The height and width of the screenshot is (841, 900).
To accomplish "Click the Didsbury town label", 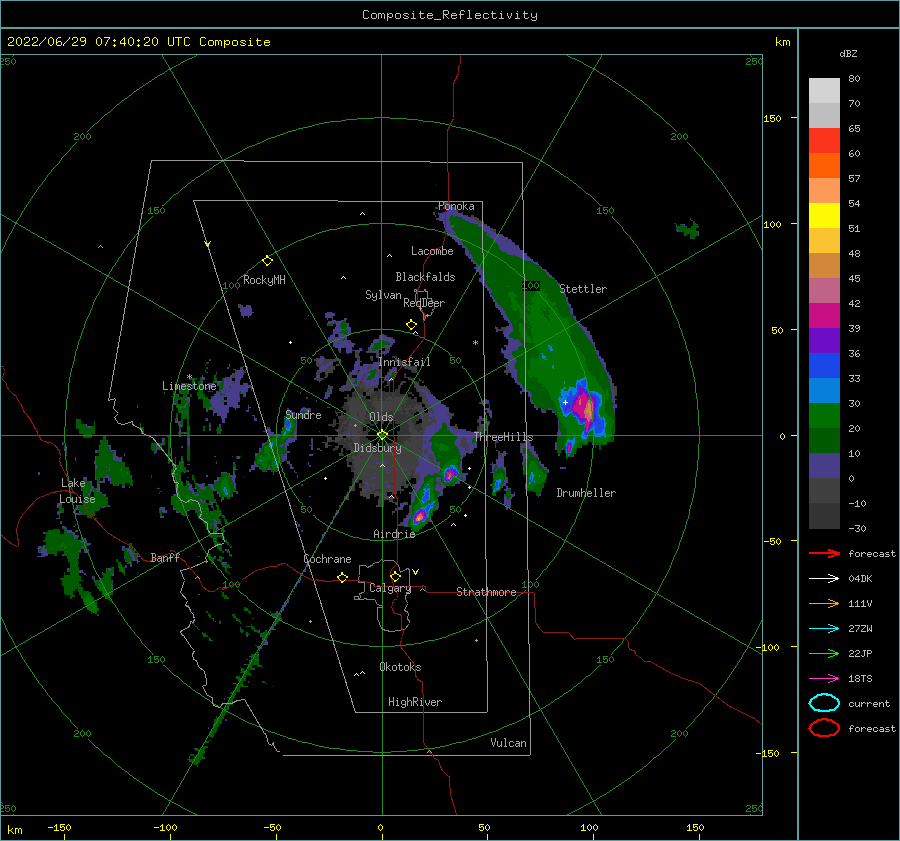I will coord(377,448).
